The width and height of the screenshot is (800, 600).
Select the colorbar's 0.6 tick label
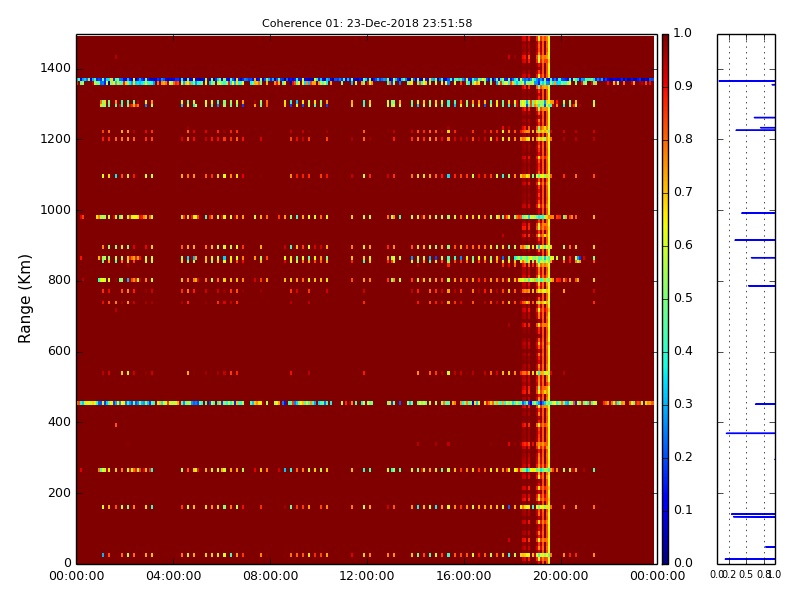[x=682, y=245]
